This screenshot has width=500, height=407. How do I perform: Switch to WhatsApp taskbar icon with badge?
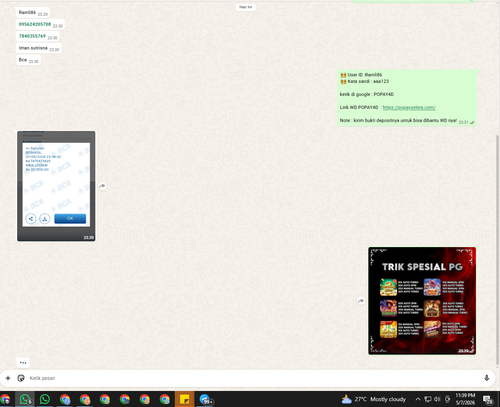point(25,399)
